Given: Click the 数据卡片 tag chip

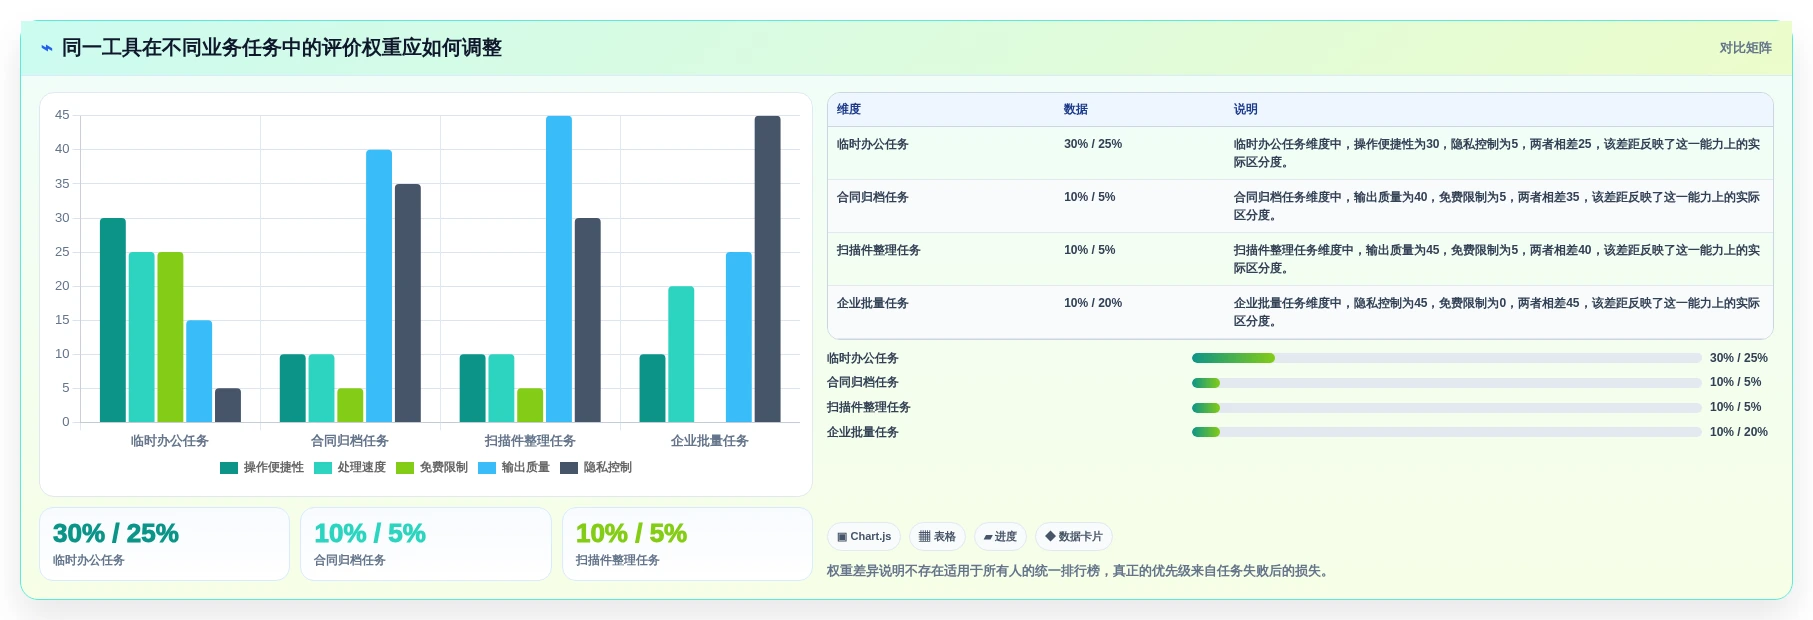Looking at the screenshot, I should (1074, 537).
